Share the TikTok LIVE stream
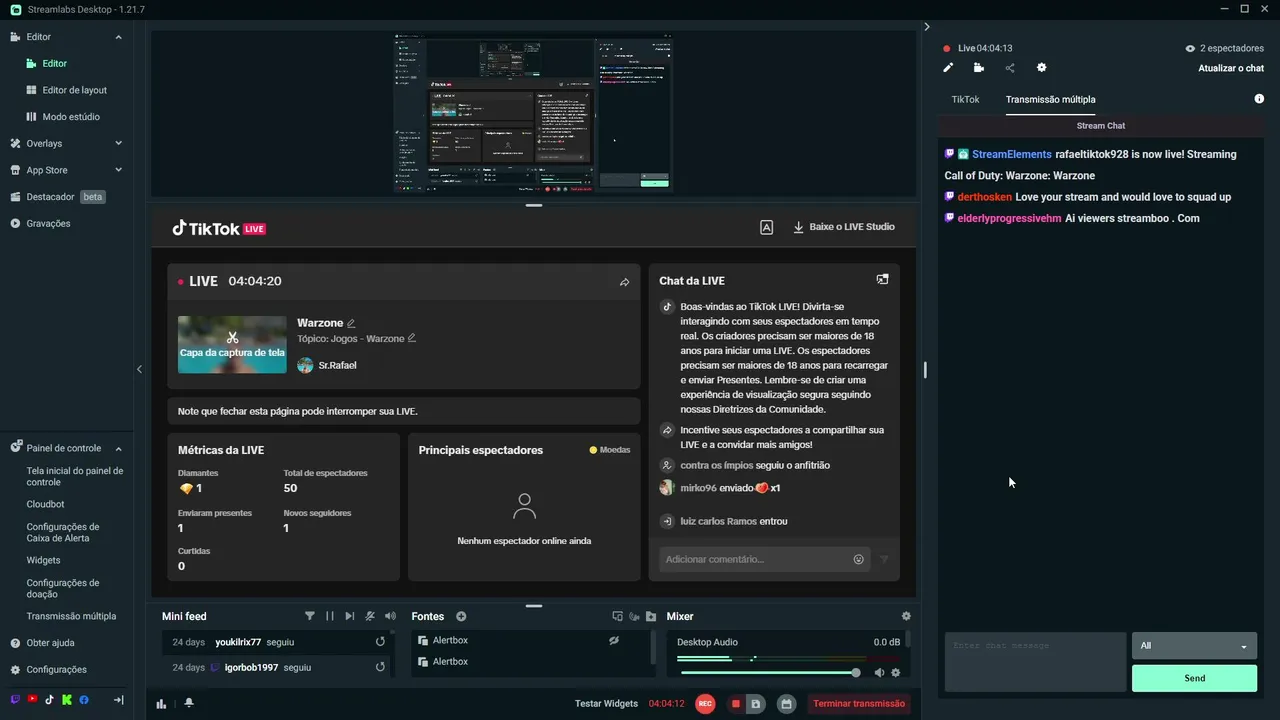Image resolution: width=1280 pixels, height=720 pixels. click(624, 282)
